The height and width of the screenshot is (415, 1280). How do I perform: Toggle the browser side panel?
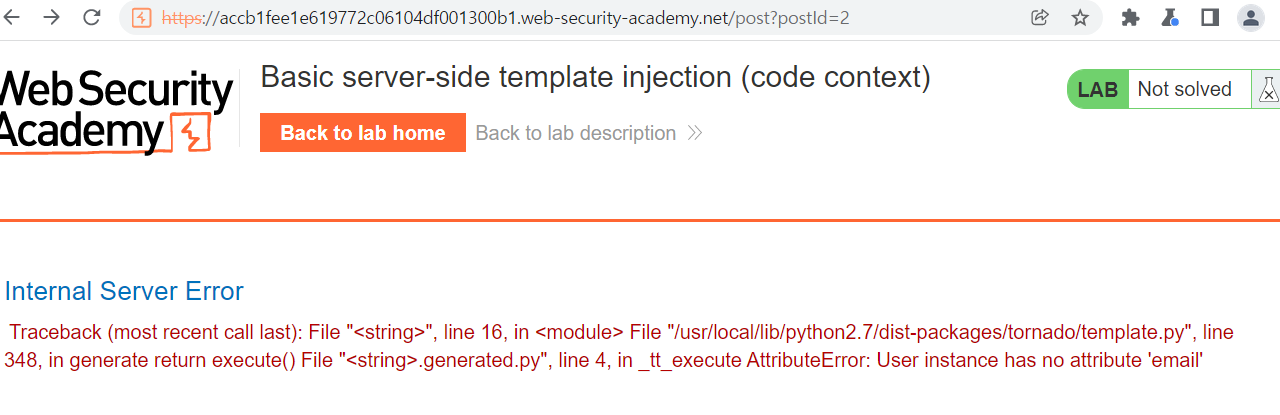tap(1210, 17)
